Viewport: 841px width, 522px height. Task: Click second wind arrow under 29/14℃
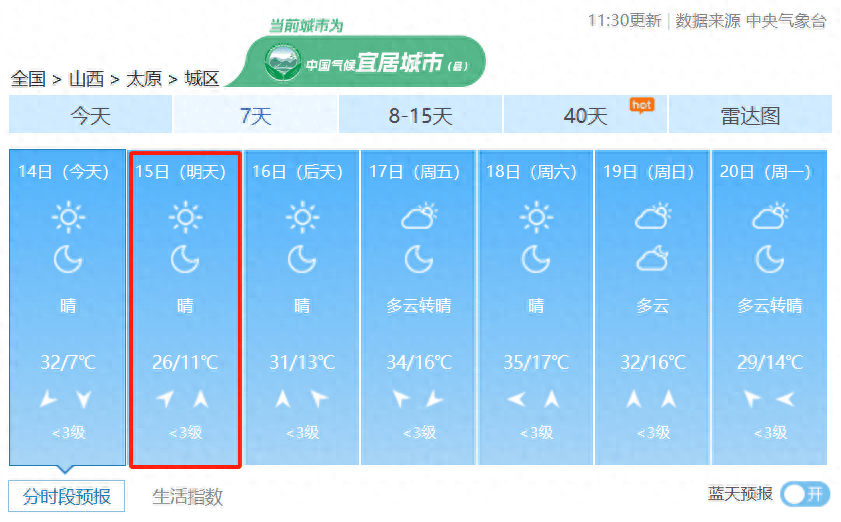point(786,399)
